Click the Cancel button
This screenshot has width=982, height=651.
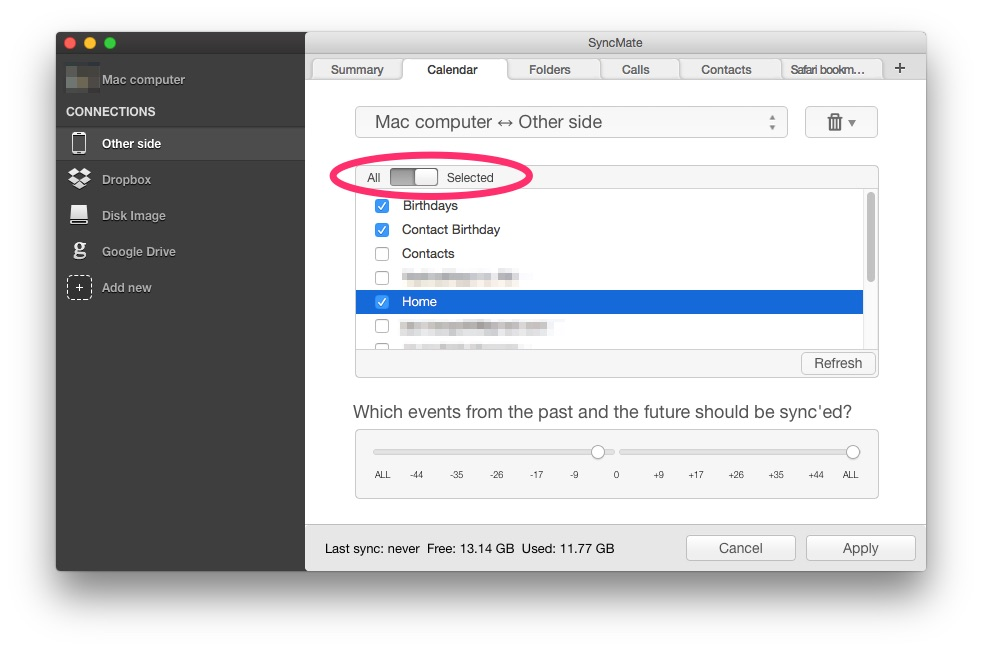pos(741,548)
